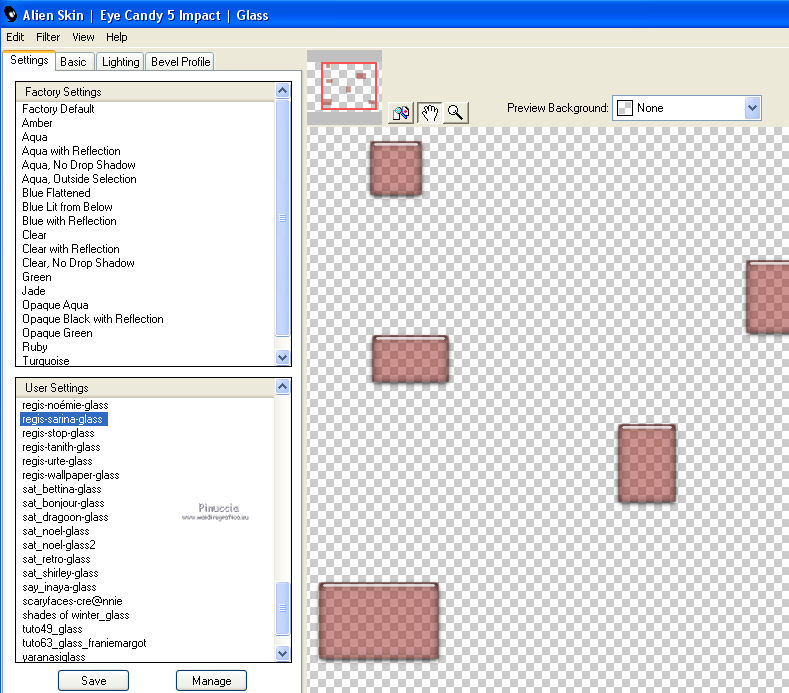Select sat_noel-glass user setting
This screenshot has width=789, height=693.
(x=56, y=531)
